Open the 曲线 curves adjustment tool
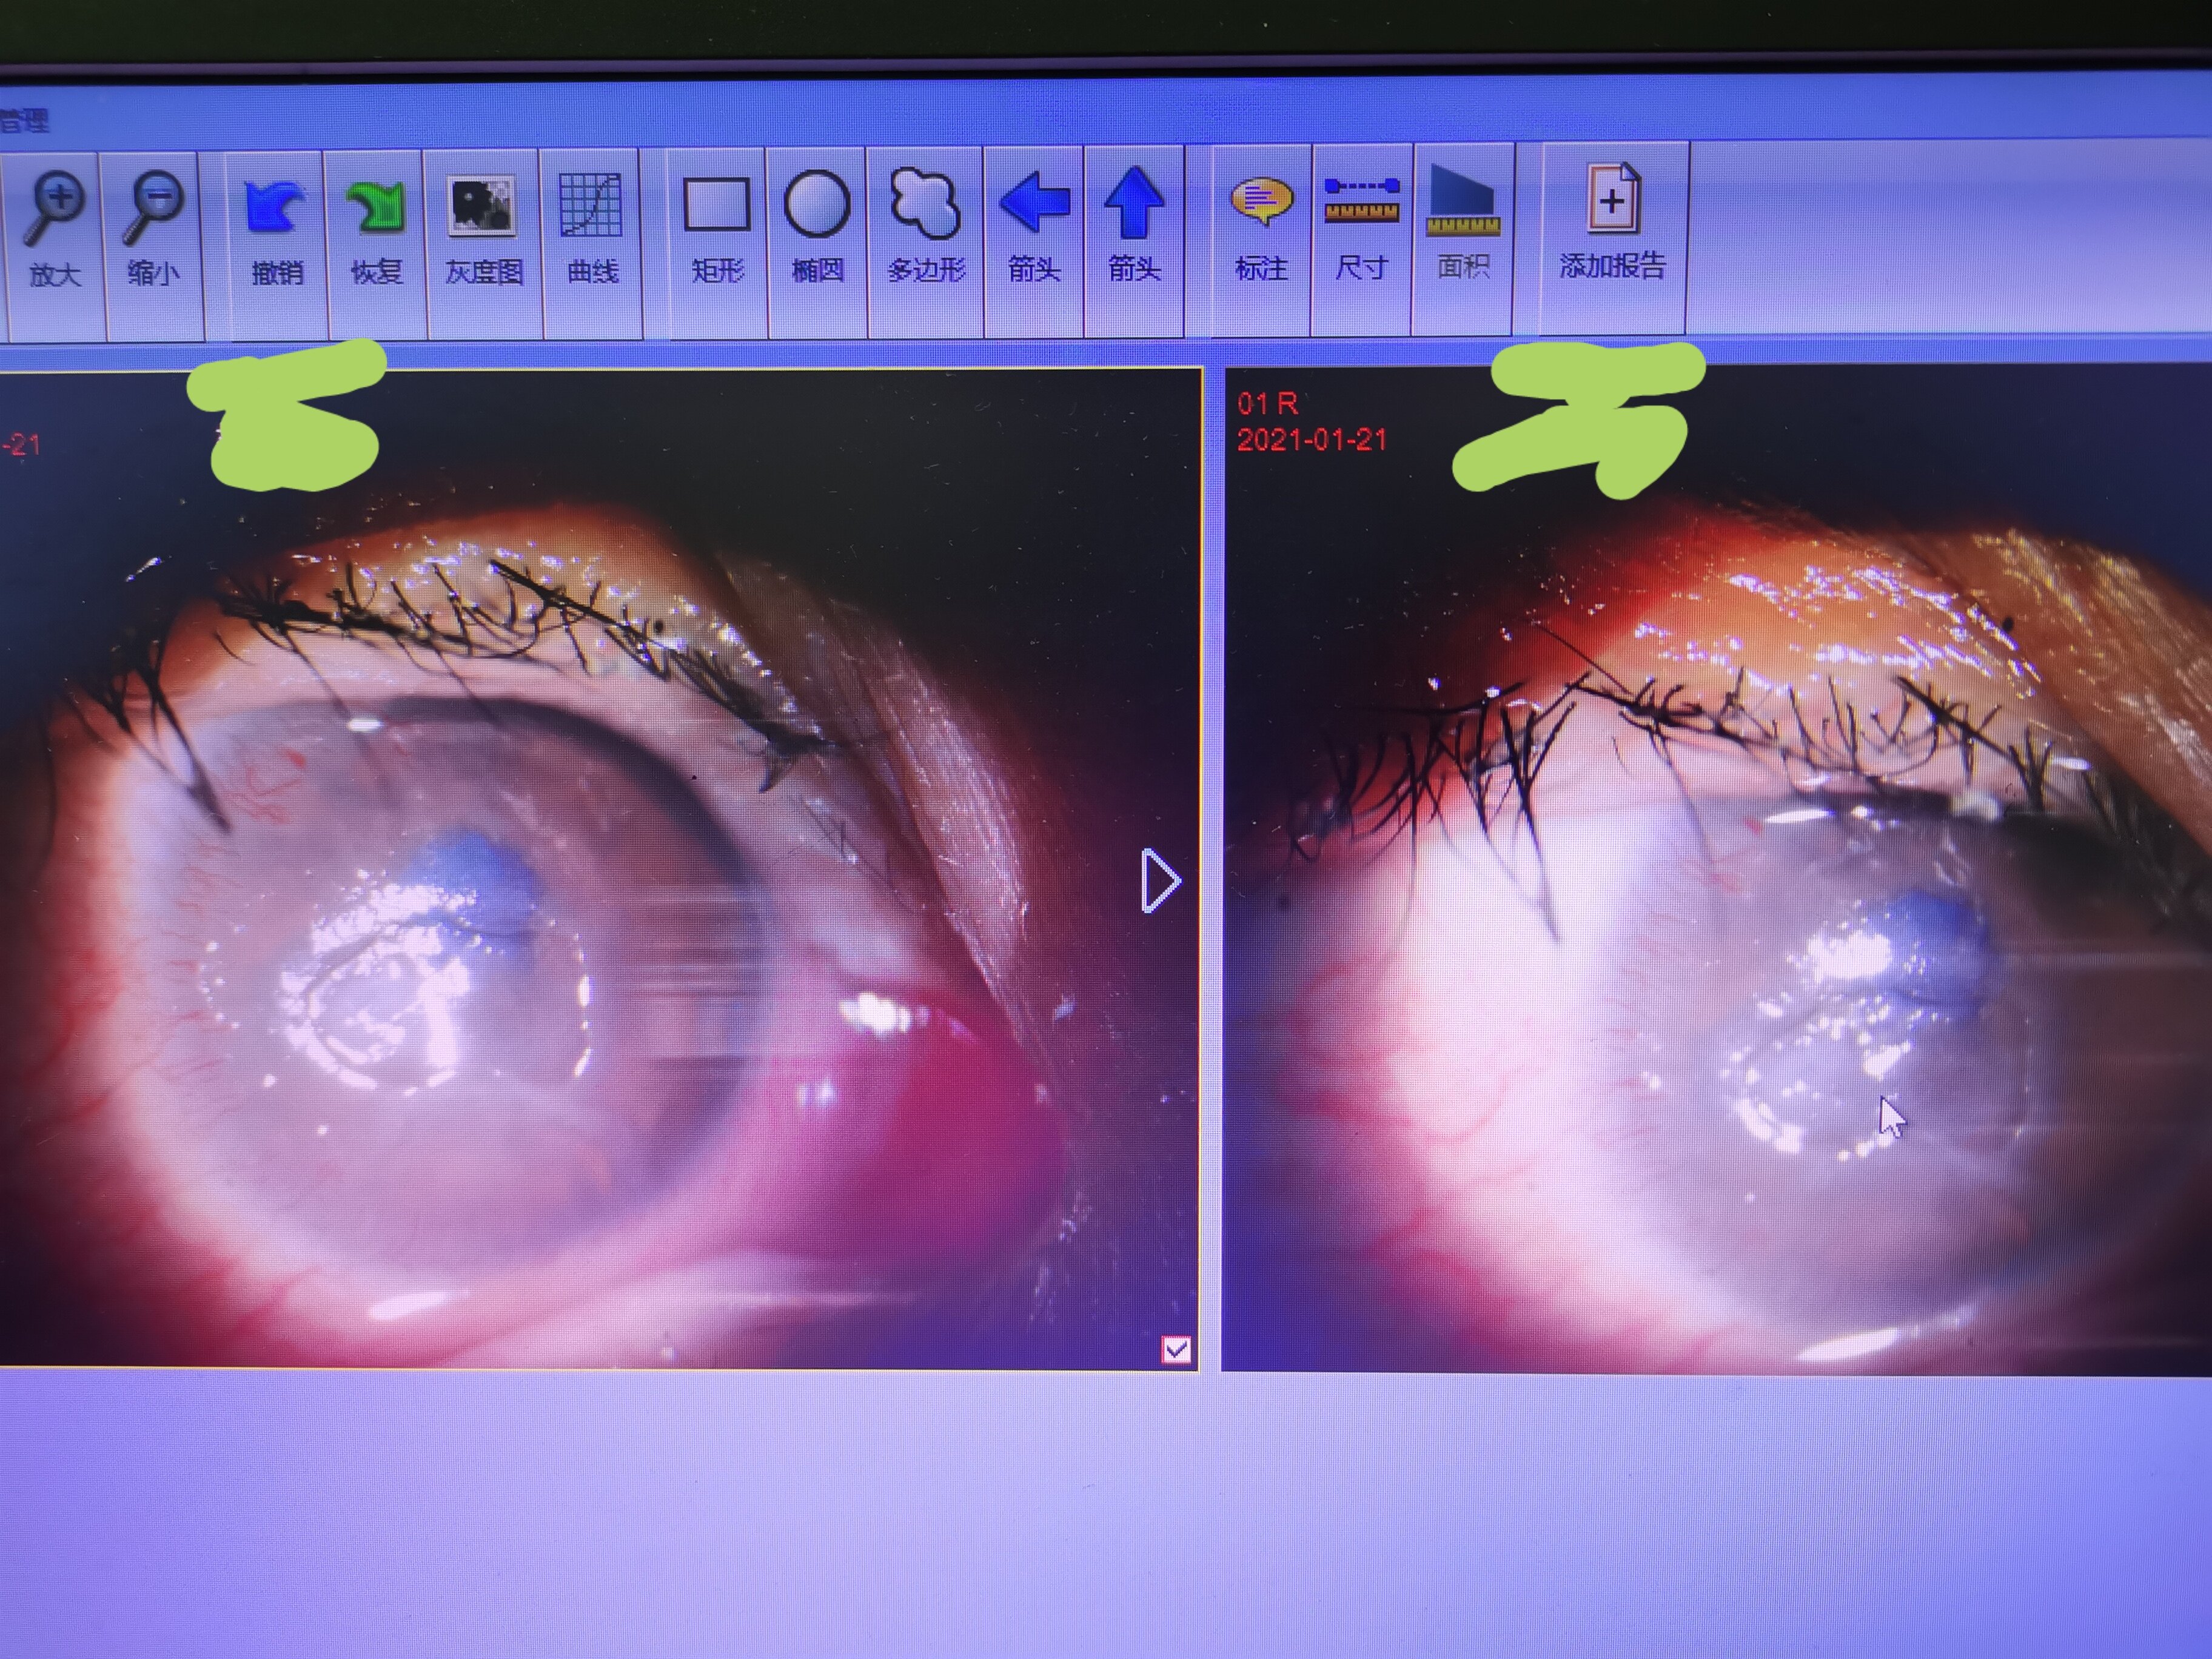This screenshot has width=2212, height=1659. tap(591, 206)
